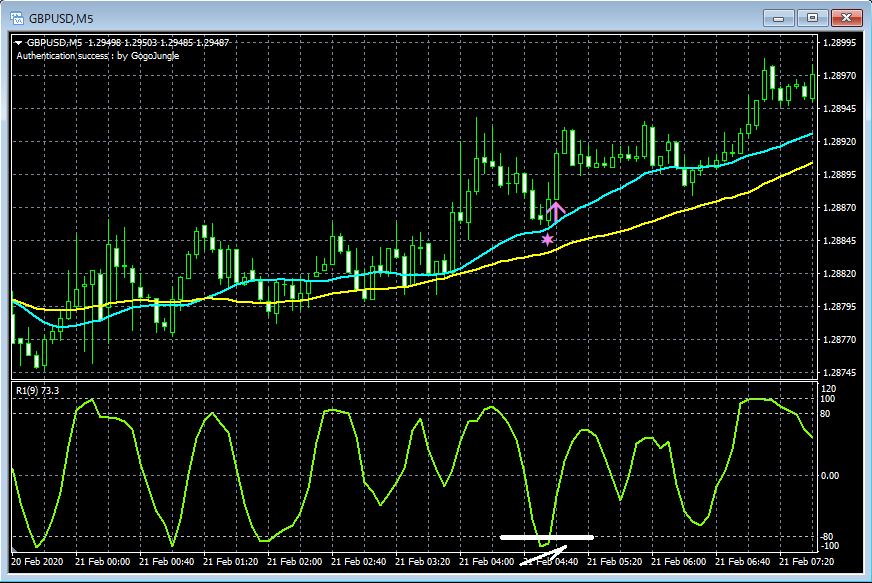The height and width of the screenshot is (583, 872).
Task: Collapse the quote display using the small triangle arrow
Action: coord(17,42)
